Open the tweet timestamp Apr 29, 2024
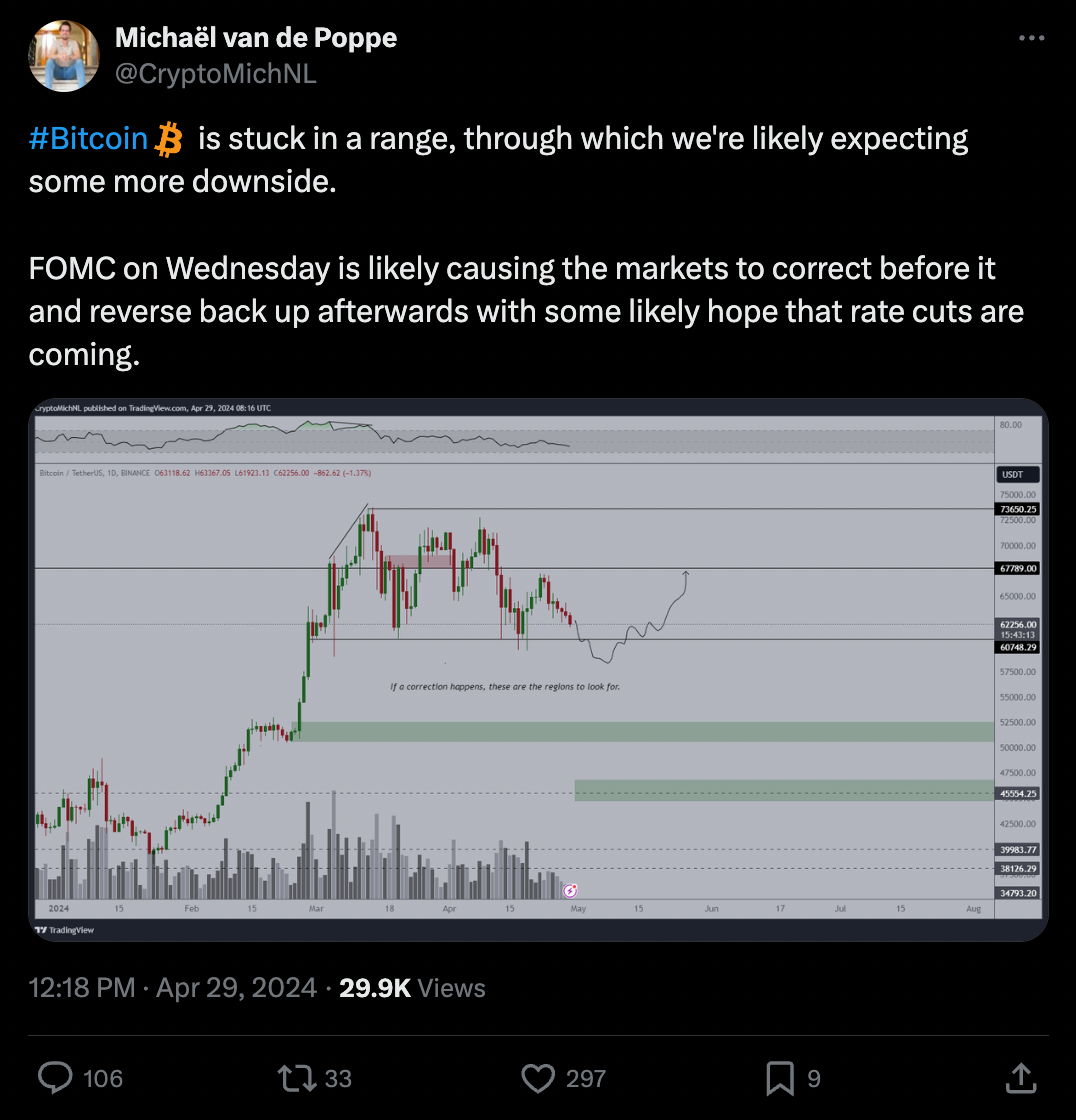 tap(237, 988)
